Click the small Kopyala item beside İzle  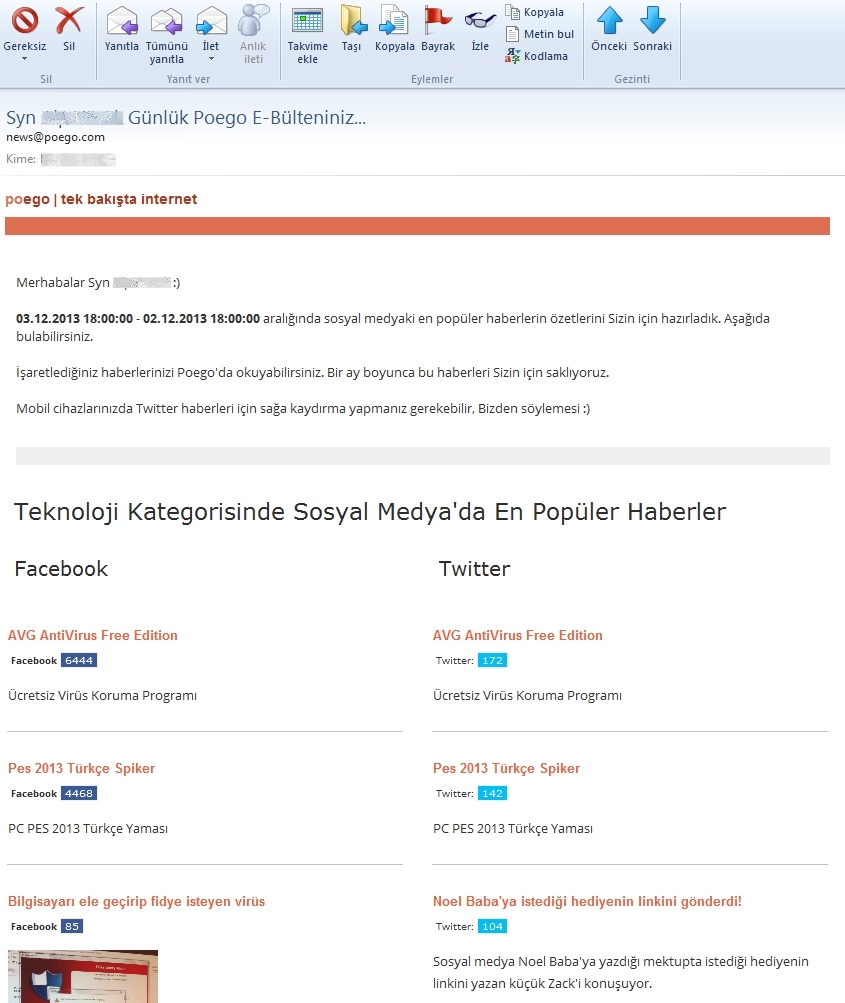click(535, 12)
